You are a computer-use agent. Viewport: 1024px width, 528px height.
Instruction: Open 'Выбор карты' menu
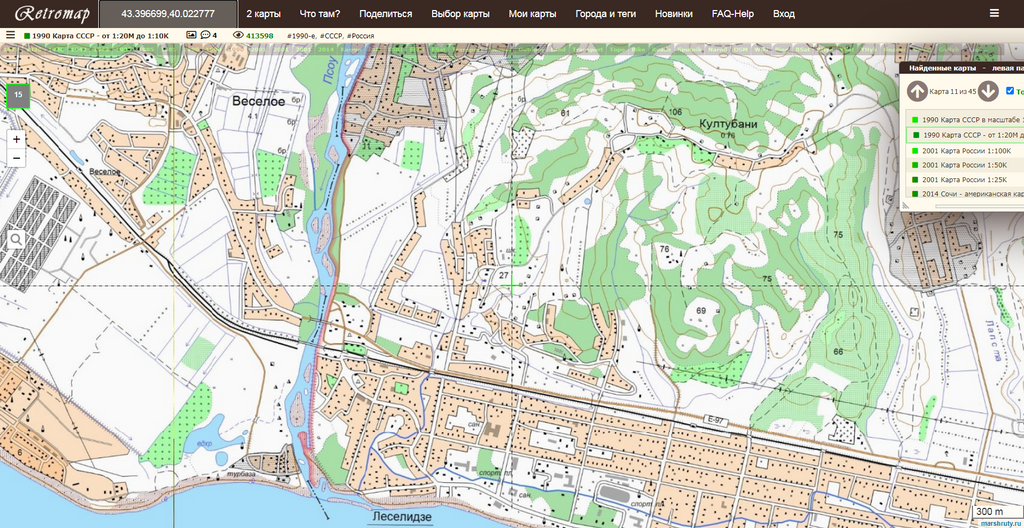click(460, 13)
